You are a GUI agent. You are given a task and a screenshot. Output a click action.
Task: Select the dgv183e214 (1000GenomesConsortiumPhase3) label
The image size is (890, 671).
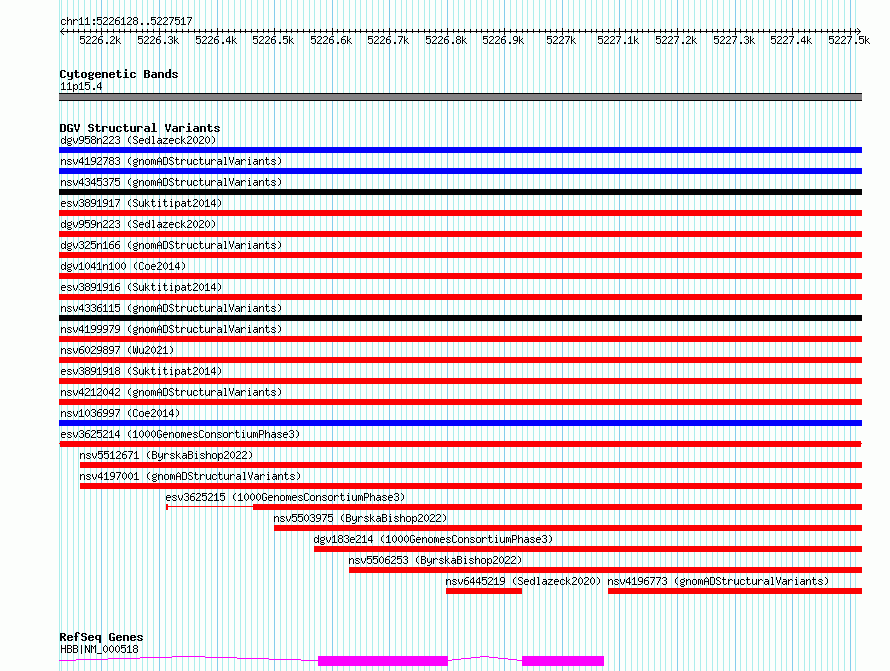433,539
